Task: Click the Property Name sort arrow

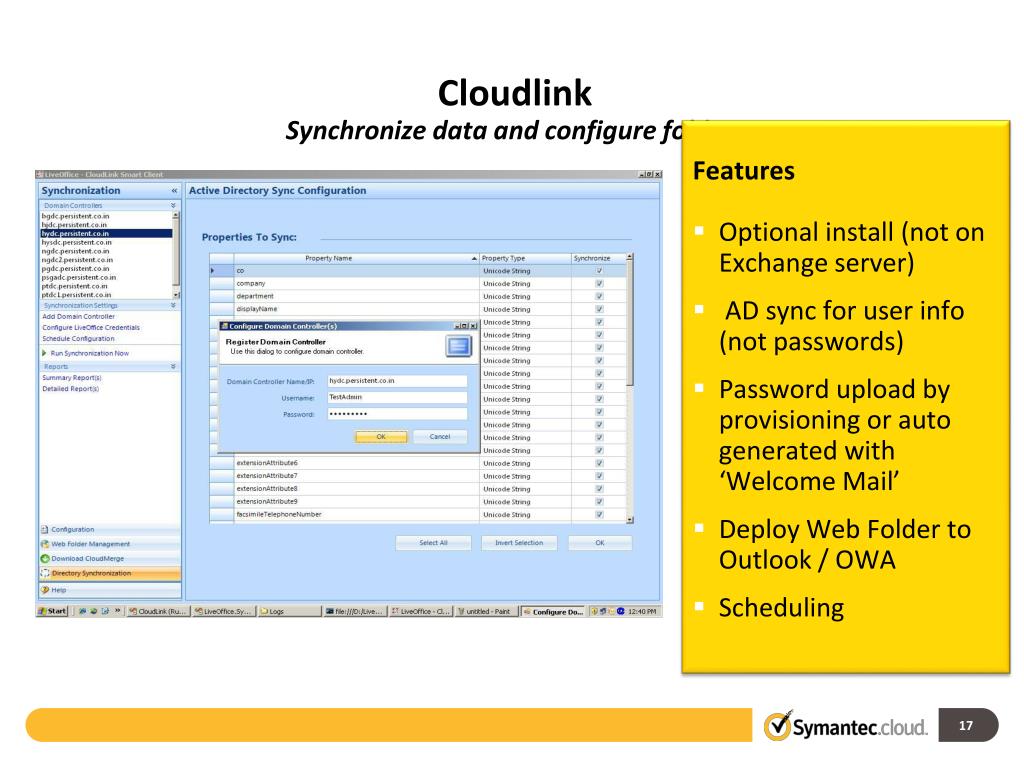Action: tap(474, 259)
